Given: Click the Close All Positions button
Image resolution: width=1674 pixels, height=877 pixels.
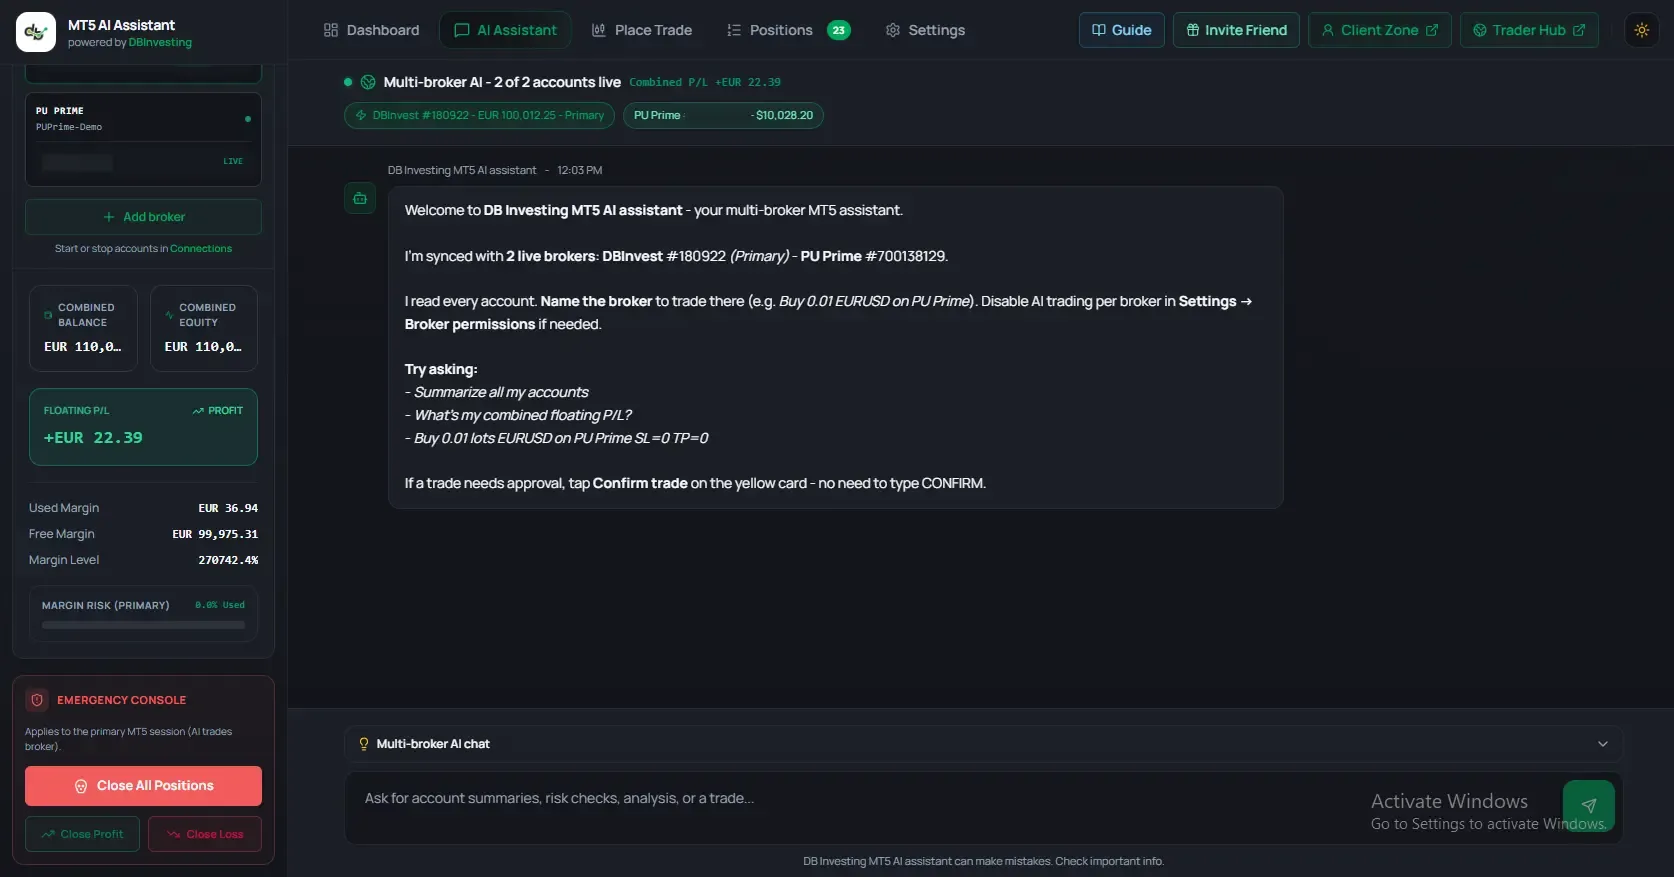Looking at the screenshot, I should (143, 786).
